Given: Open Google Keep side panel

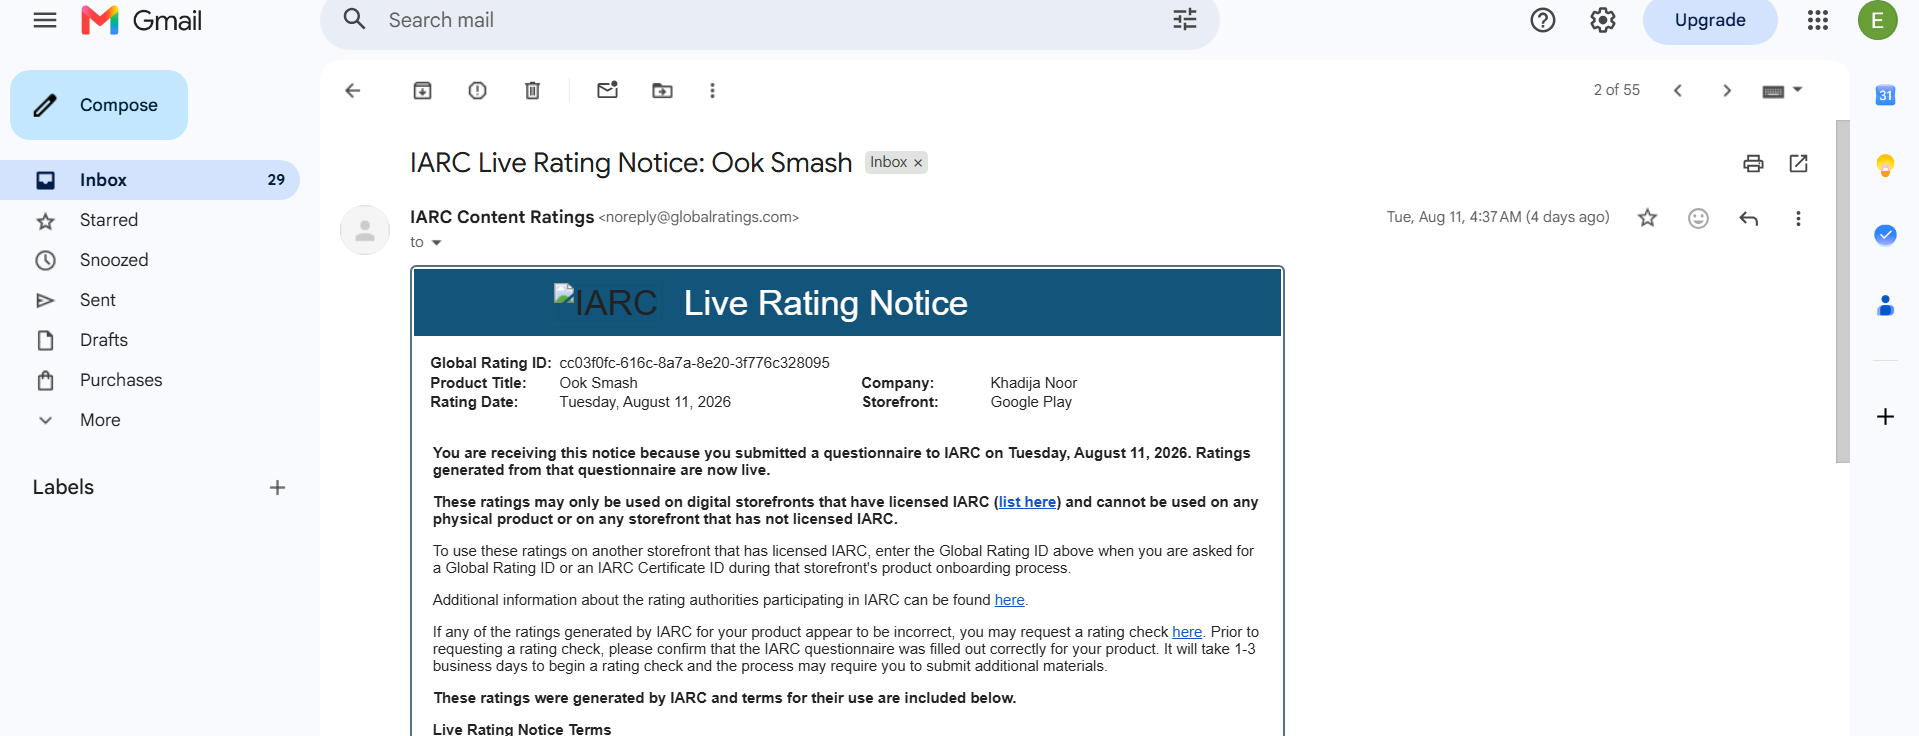Looking at the screenshot, I should click(x=1885, y=165).
